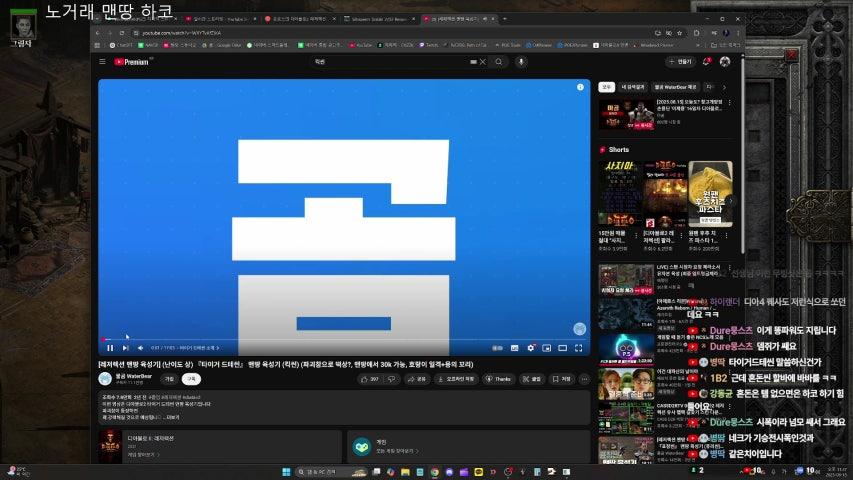Reload the page in Chrome
This screenshot has width=853, height=480.
pos(122,33)
